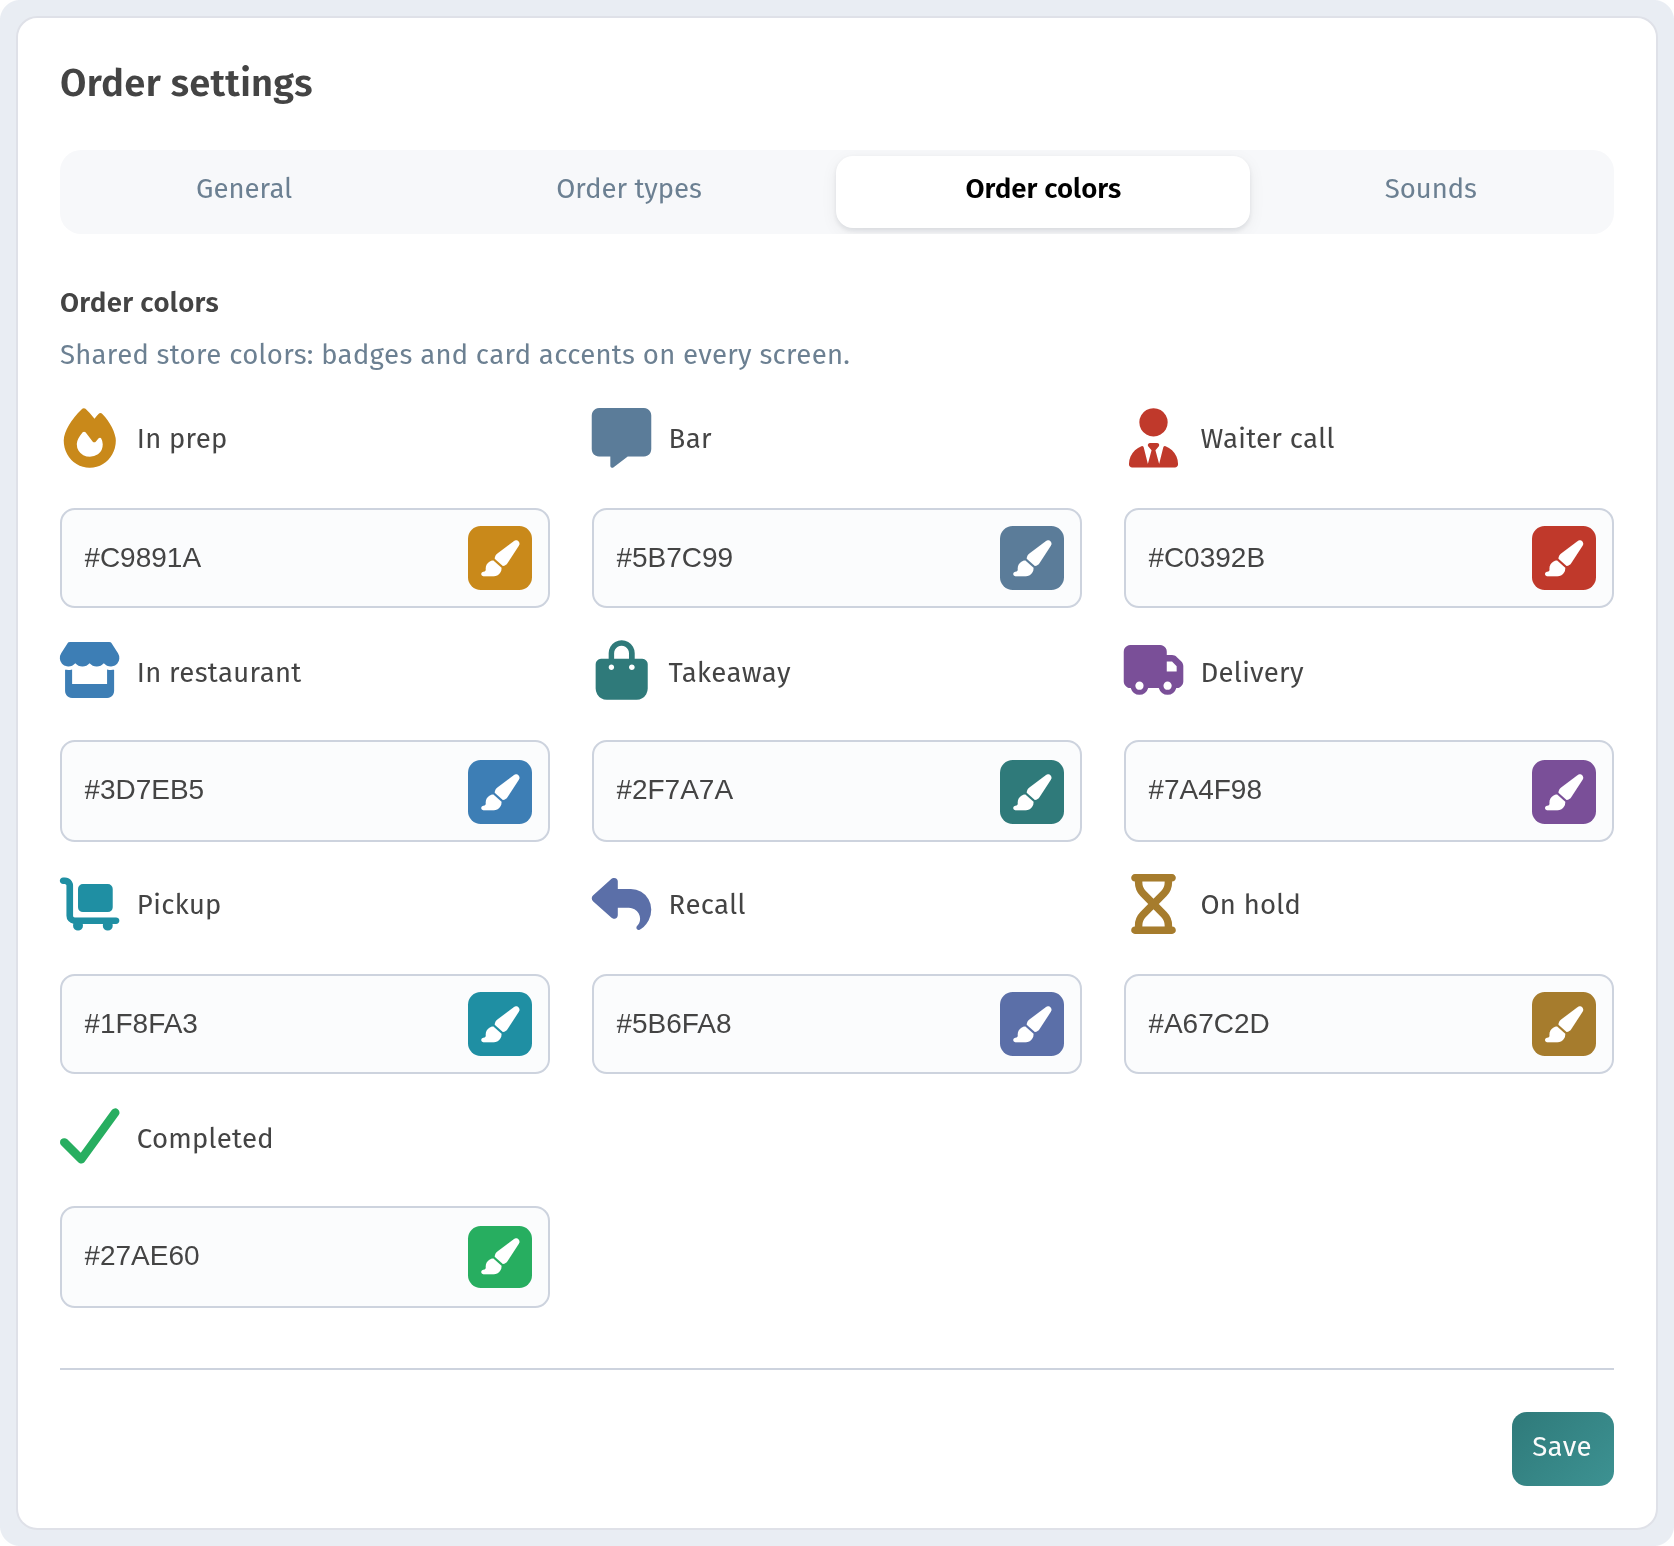The width and height of the screenshot is (1674, 1546).
Task: Click the Completed checkmark icon
Action: [90, 1136]
